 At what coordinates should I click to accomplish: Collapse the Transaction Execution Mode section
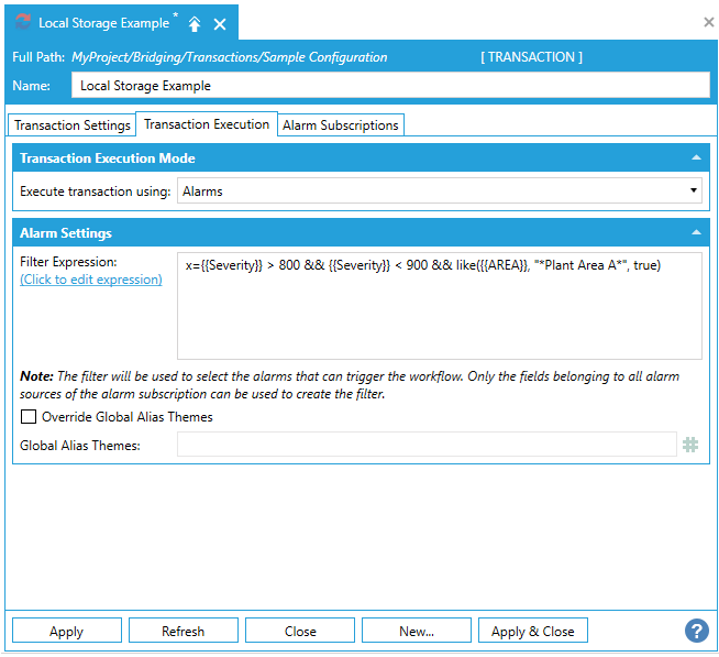pyautogui.click(x=695, y=158)
